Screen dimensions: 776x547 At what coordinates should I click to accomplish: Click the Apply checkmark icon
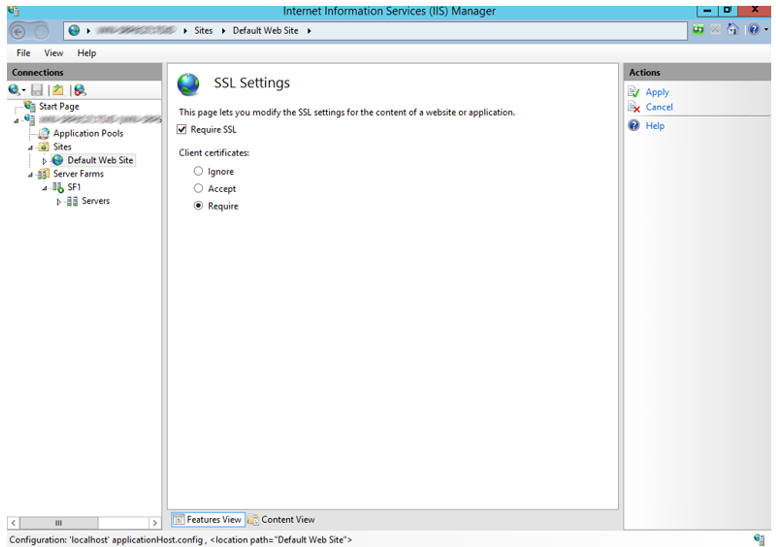634,92
